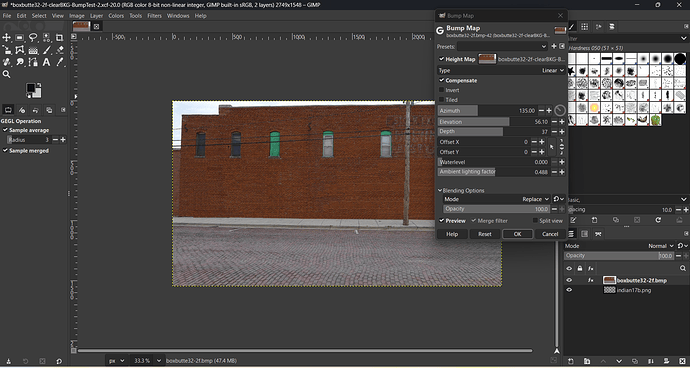Open the File menu

point(7,16)
